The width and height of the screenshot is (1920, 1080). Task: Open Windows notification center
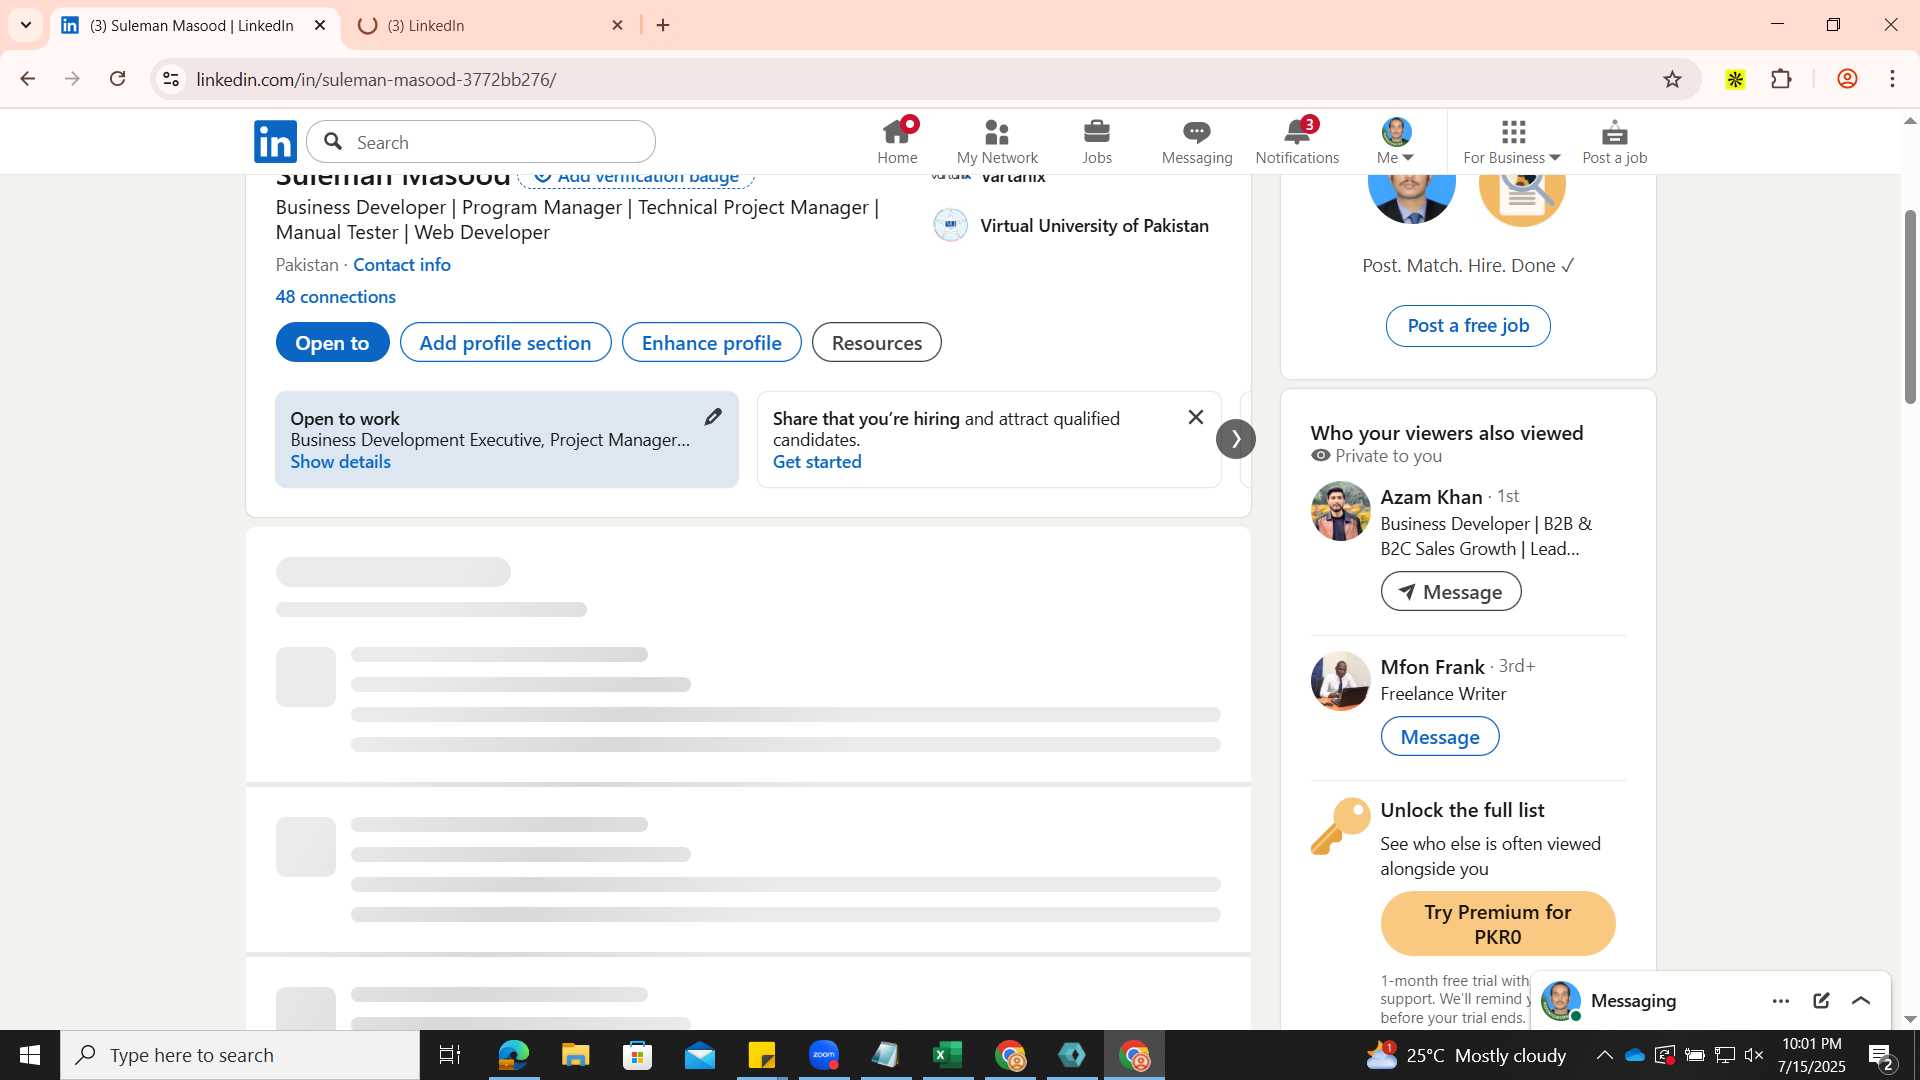pyautogui.click(x=1881, y=1056)
